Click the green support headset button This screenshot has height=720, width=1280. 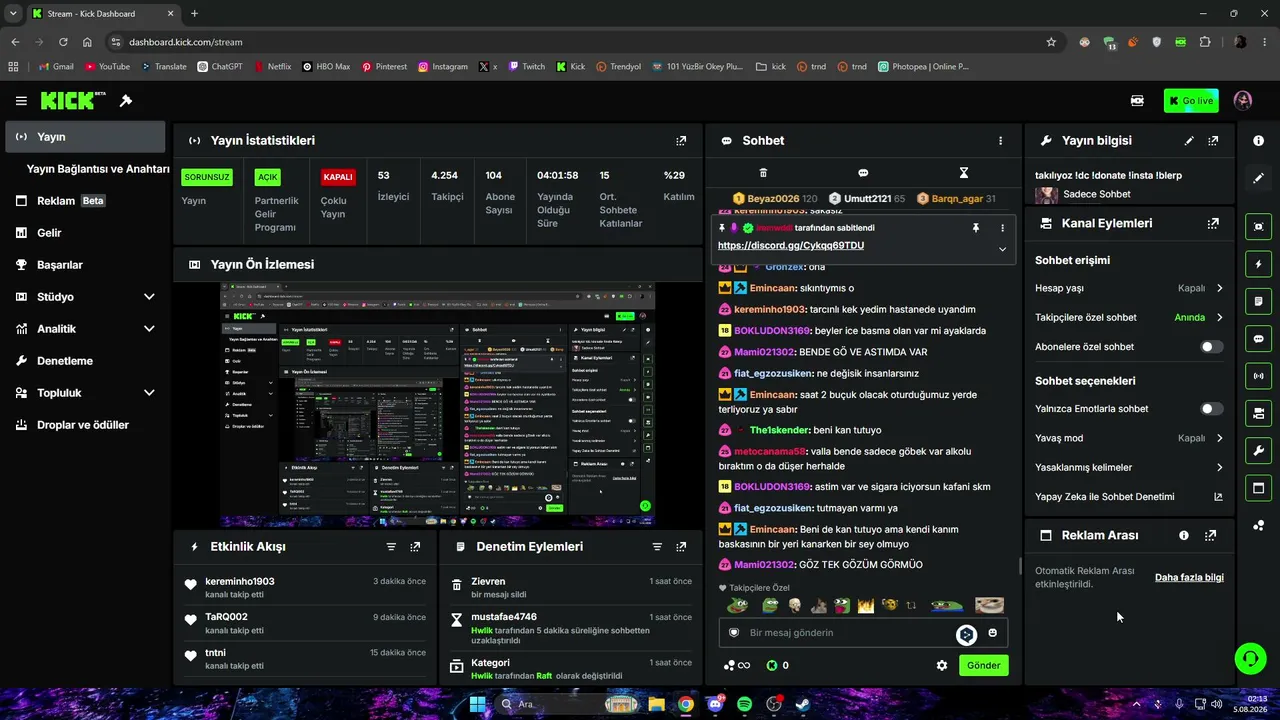tap(1250, 658)
